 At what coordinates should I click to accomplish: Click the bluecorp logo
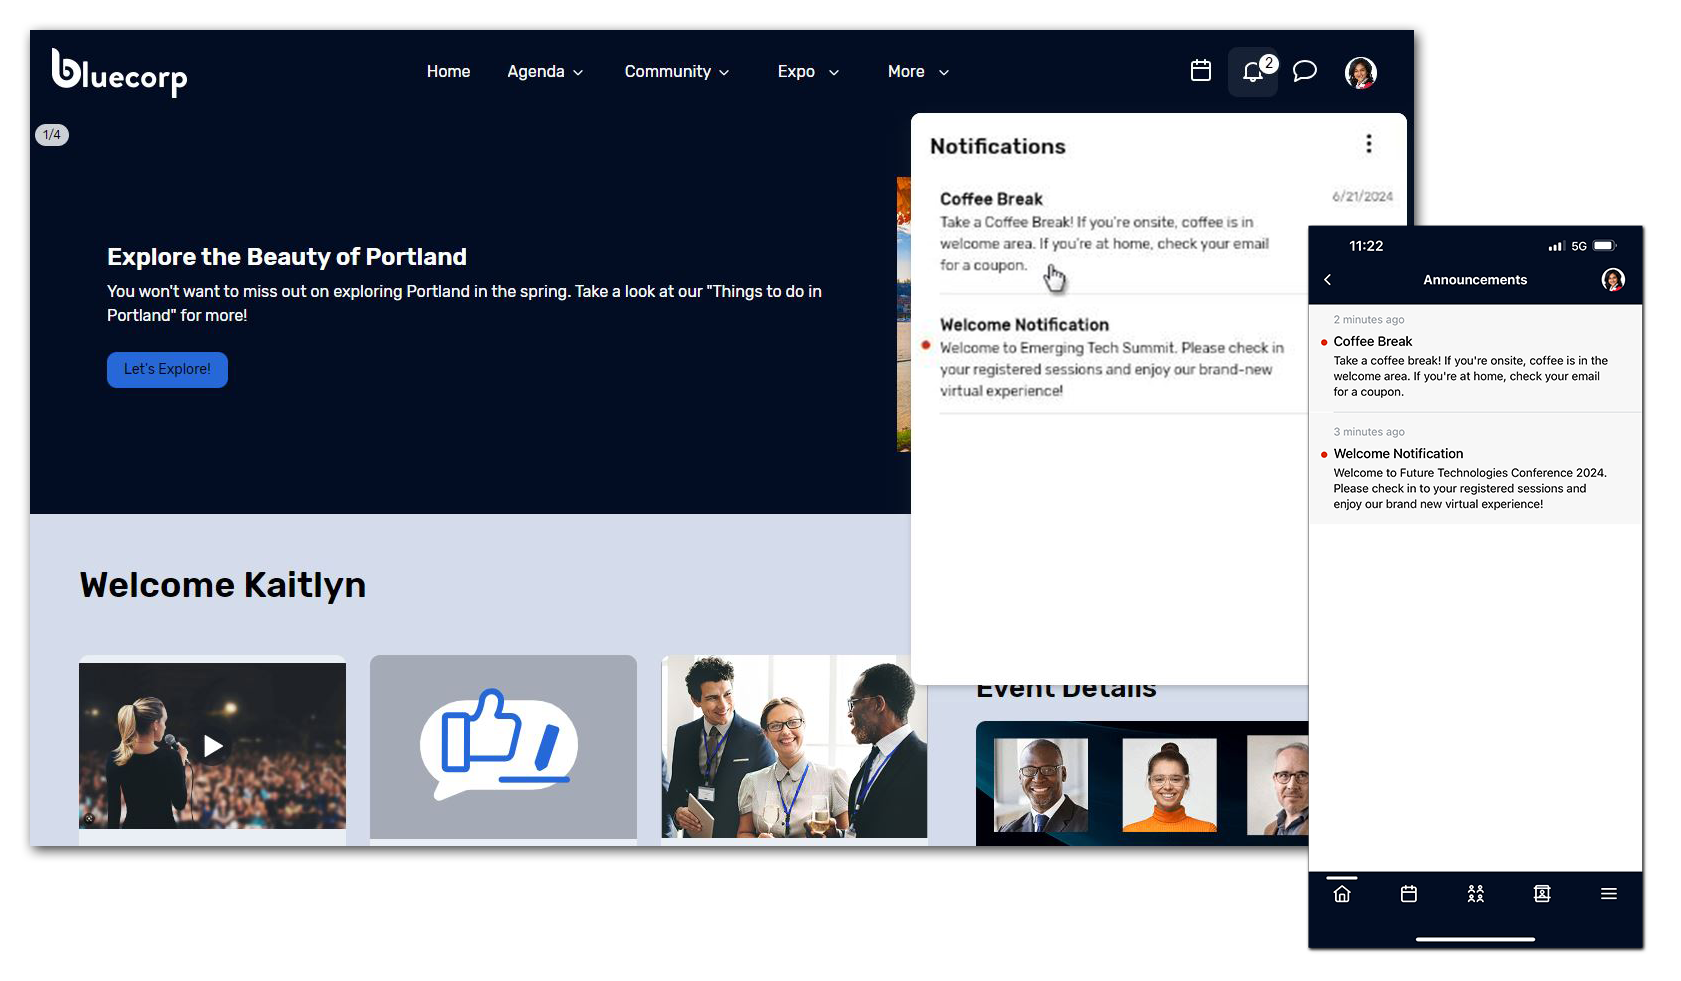[x=119, y=72]
